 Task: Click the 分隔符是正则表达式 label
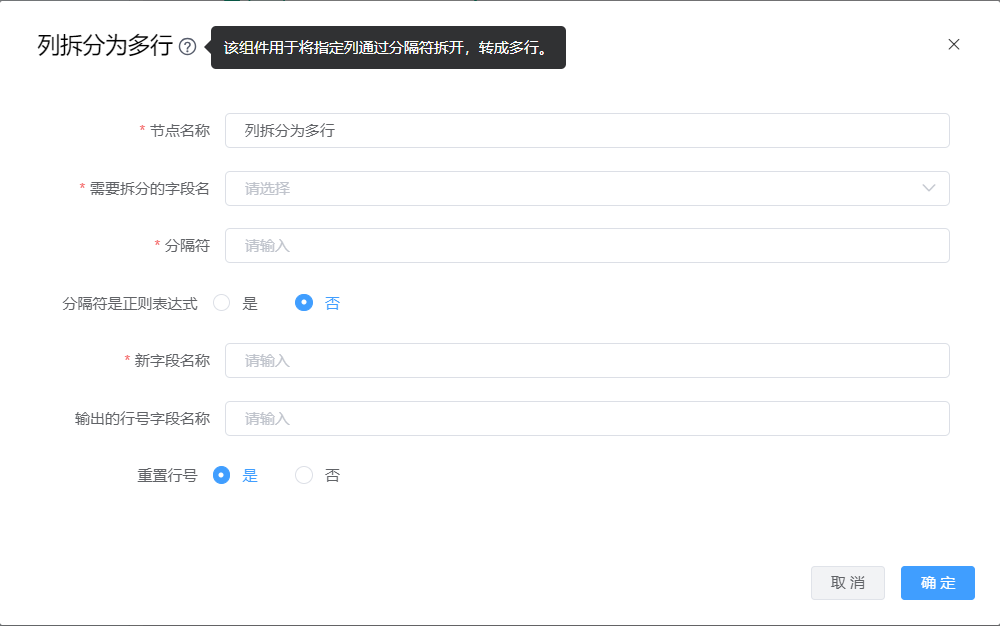point(130,303)
